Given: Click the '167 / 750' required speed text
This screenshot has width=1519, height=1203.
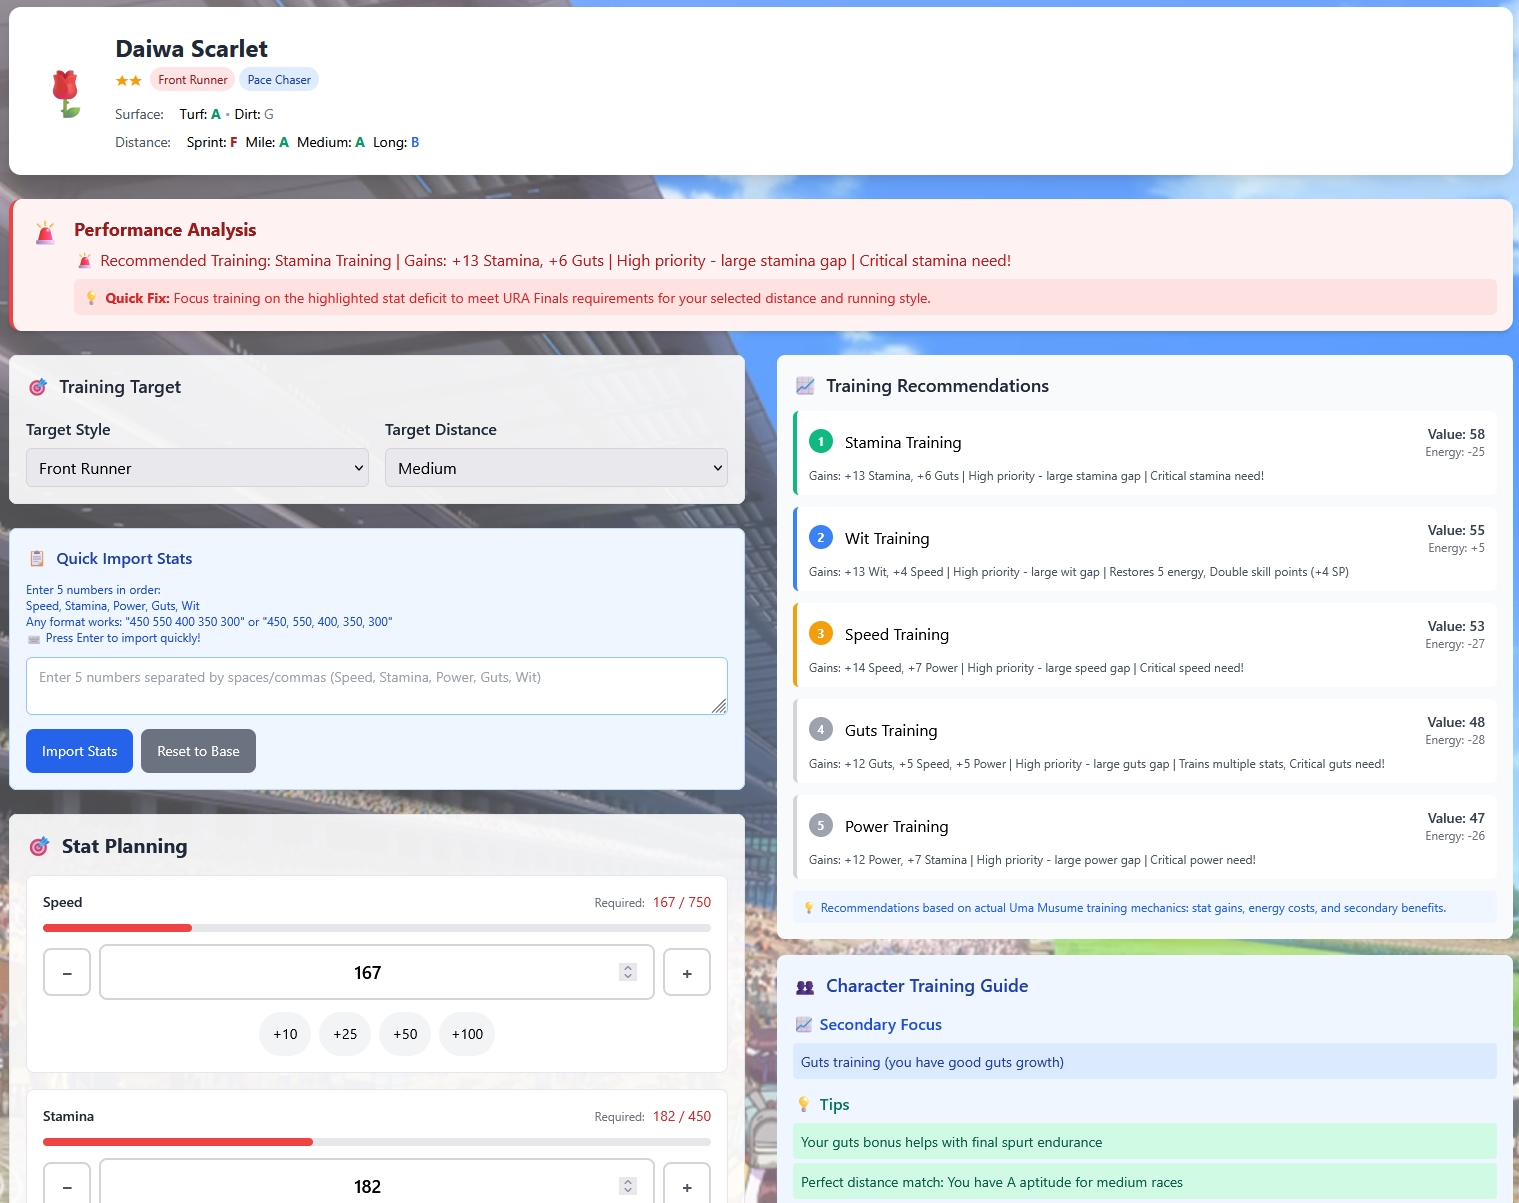Looking at the screenshot, I should coord(682,902).
